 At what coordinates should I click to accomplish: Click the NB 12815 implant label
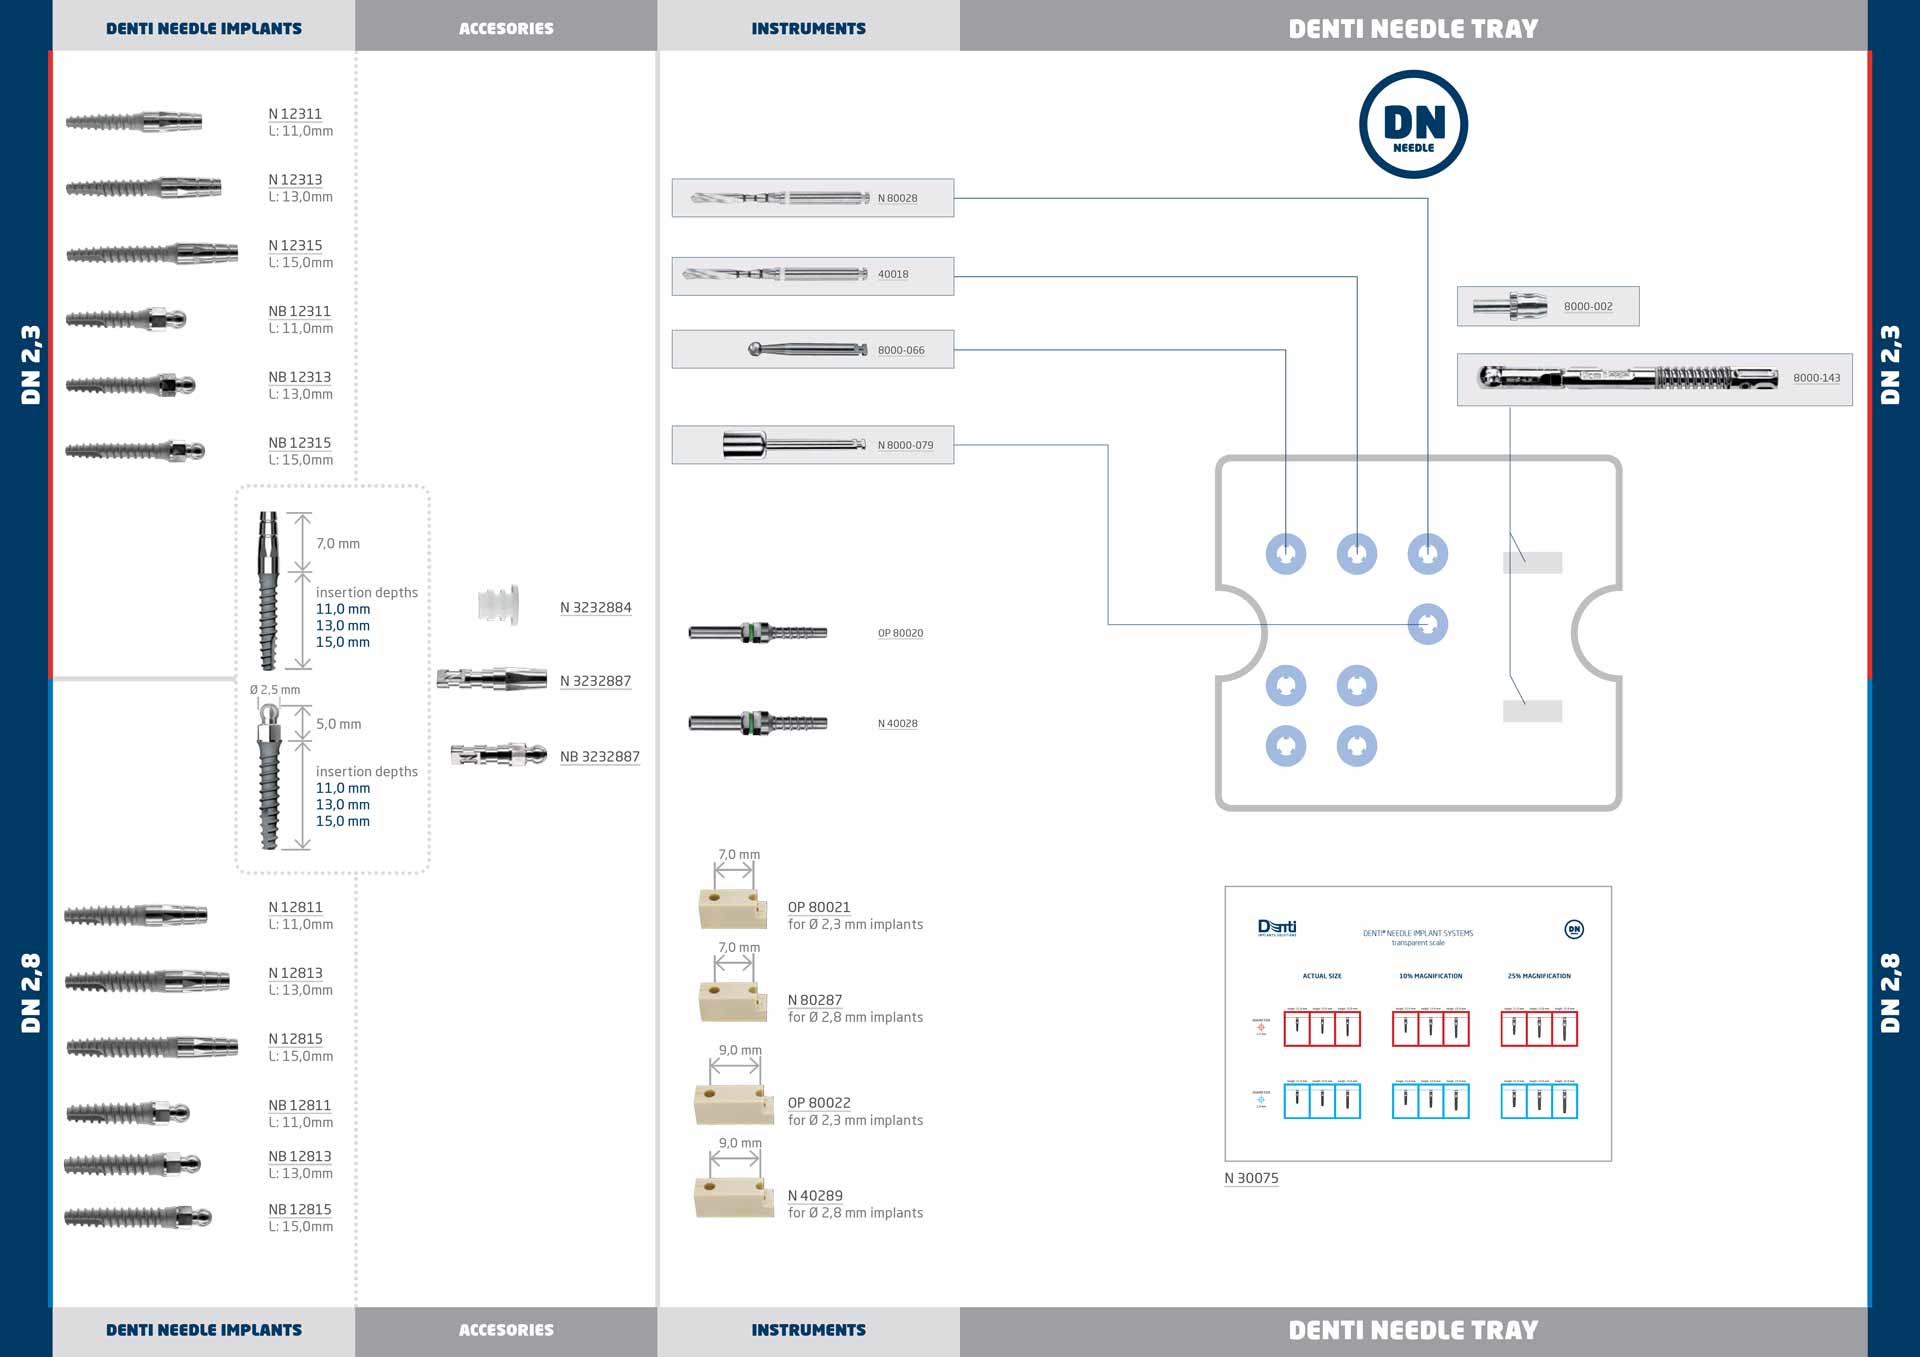(299, 1209)
